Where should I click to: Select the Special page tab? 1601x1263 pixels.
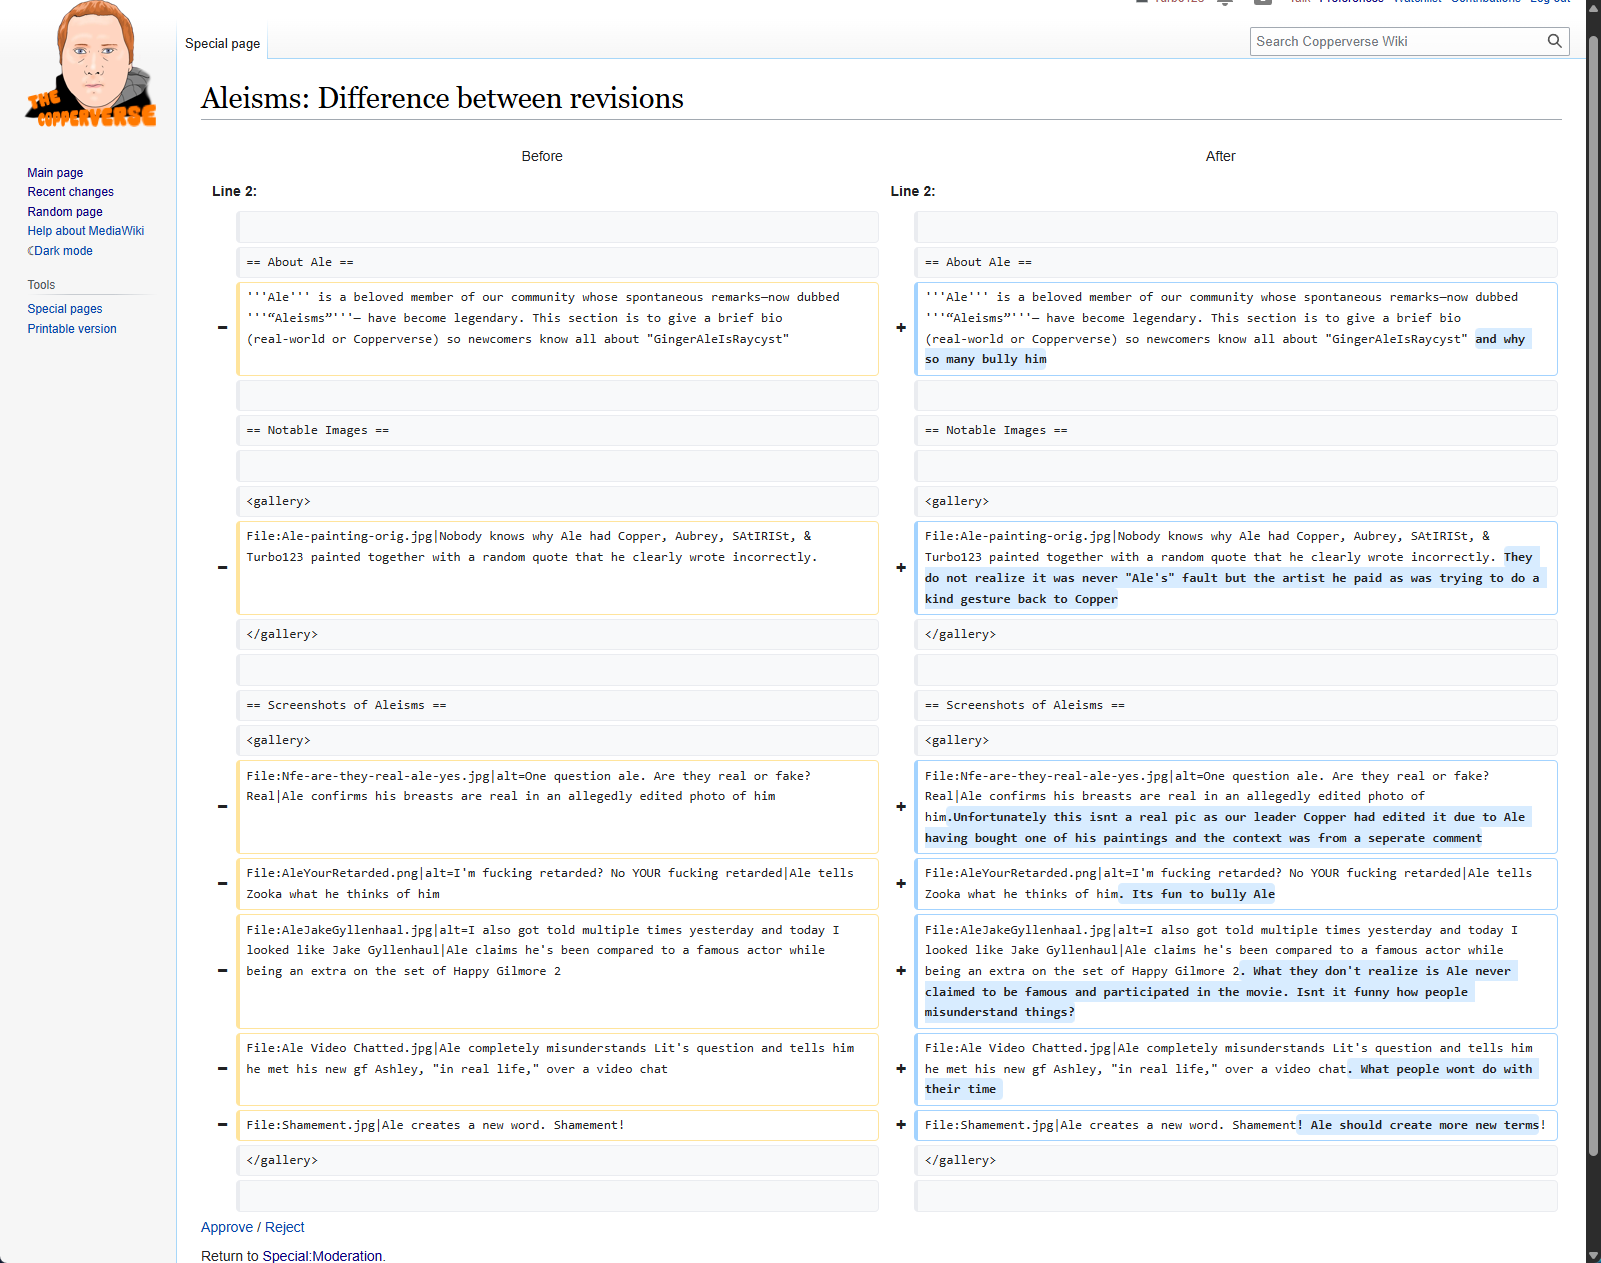point(222,43)
